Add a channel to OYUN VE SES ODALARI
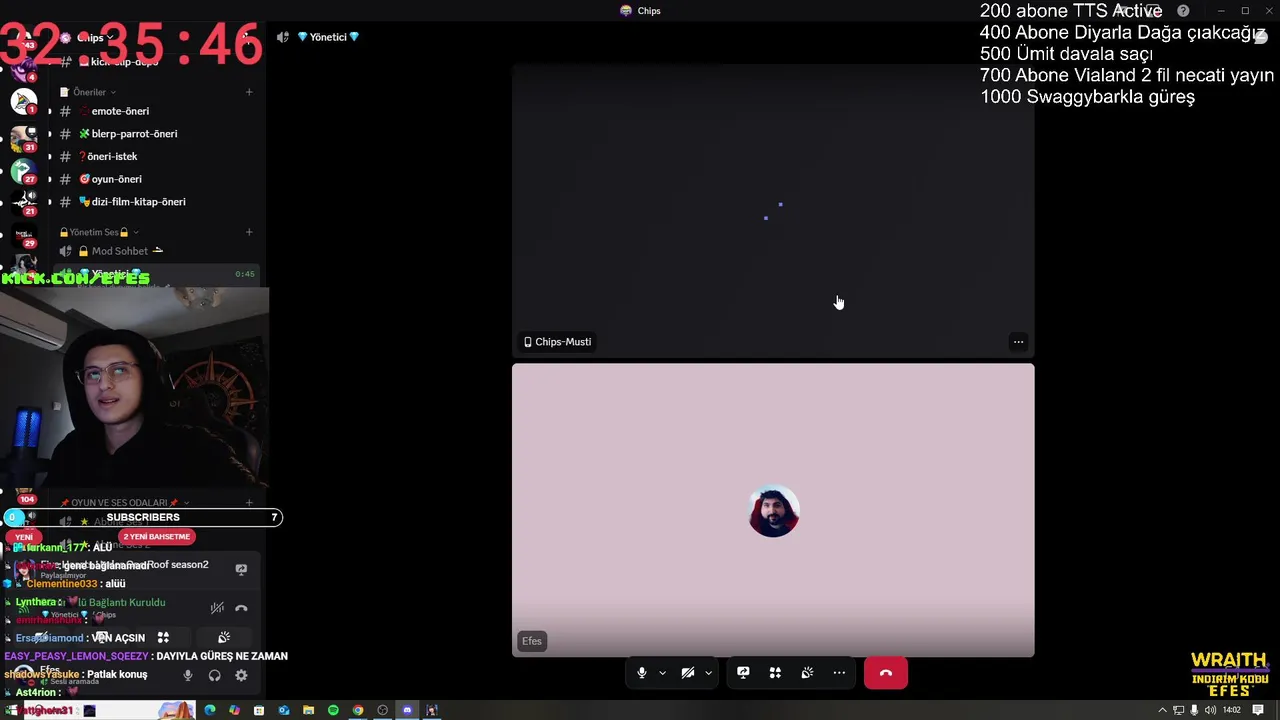Viewport: 1280px width, 720px height. tap(249, 503)
